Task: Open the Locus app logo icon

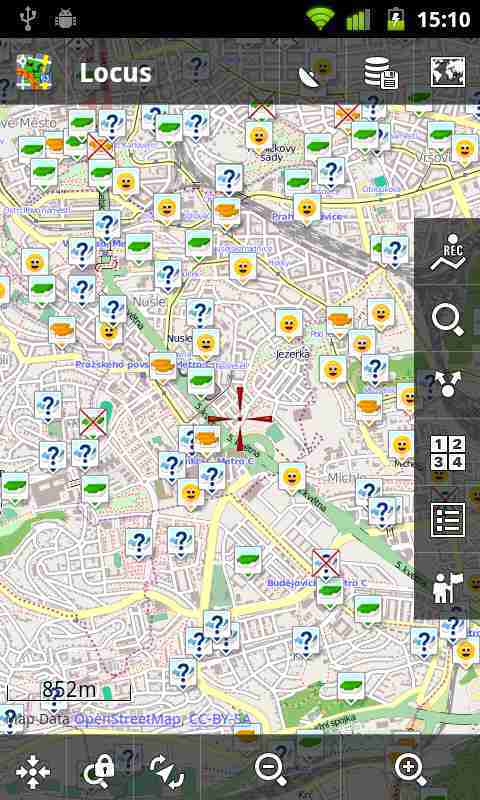Action: [34, 72]
